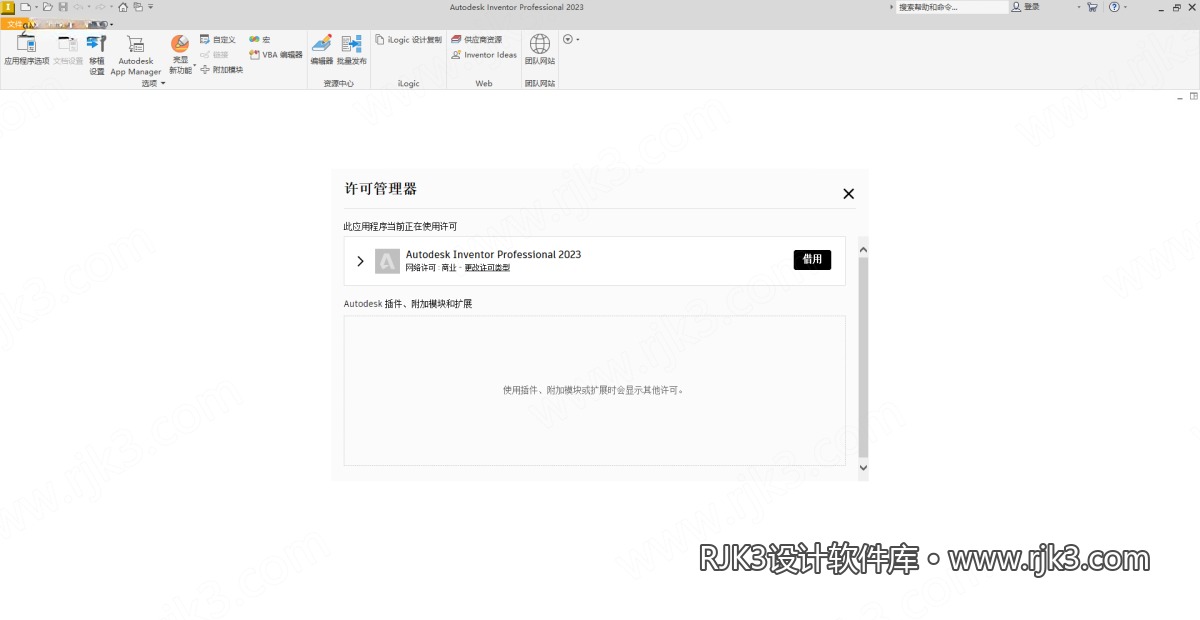The height and width of the screenshot is (620, 1200).
Task: Click the inner window restore icon
Action: [1193, 96]
